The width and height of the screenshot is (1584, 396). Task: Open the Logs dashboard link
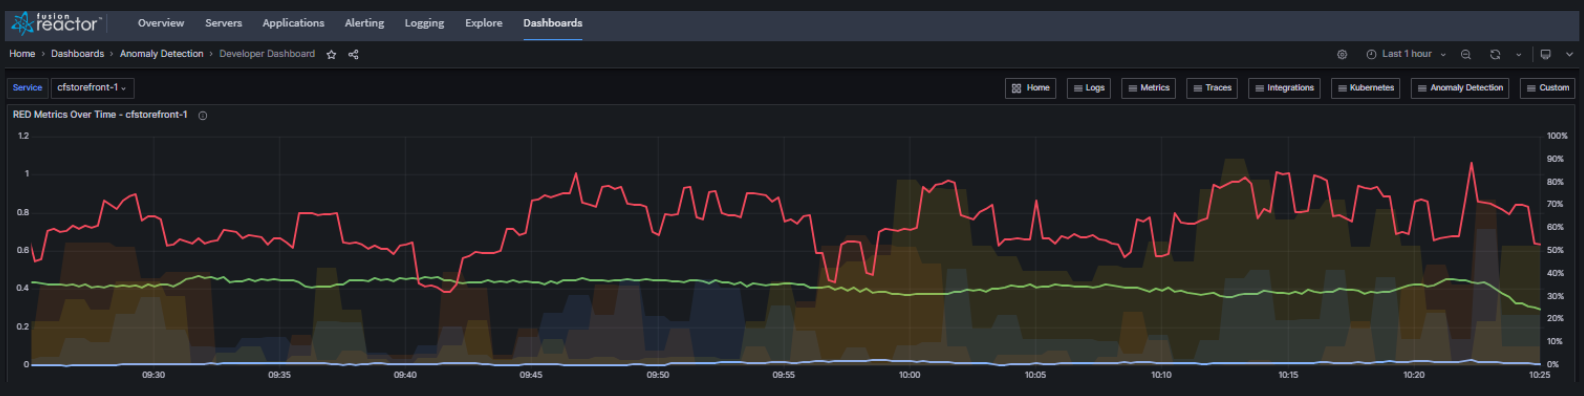(x=1088, y=88)
